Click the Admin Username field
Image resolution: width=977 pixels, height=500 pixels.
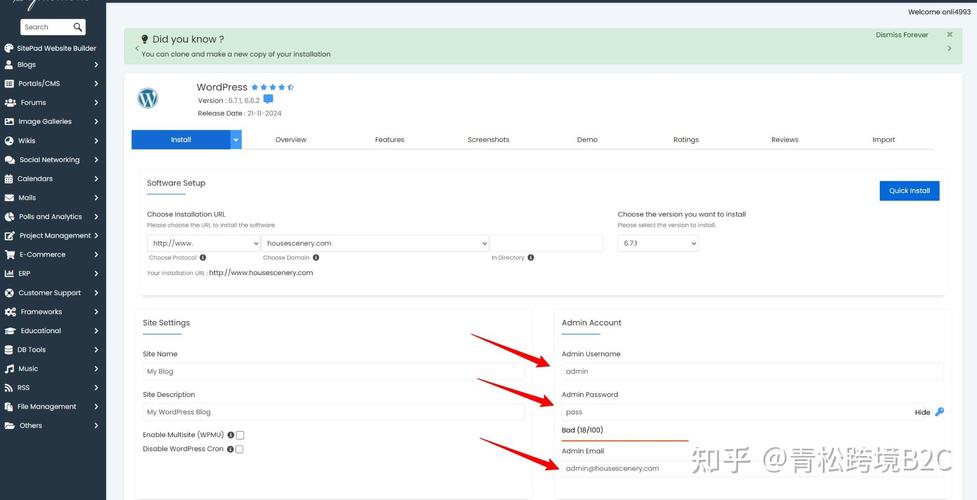pyautogui.click(x=753, y=371)
